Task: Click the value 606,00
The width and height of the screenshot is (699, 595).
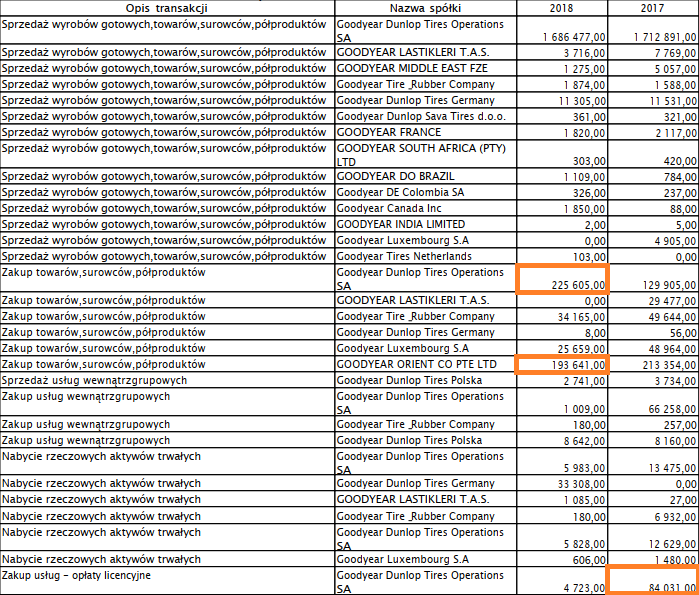Action: [x=589, y=560]
